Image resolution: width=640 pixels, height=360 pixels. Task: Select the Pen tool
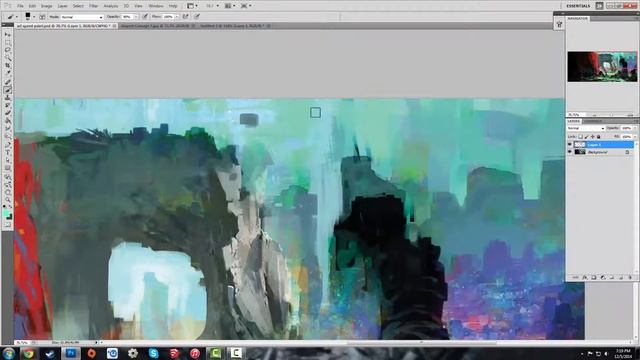[x=8, y=144]
